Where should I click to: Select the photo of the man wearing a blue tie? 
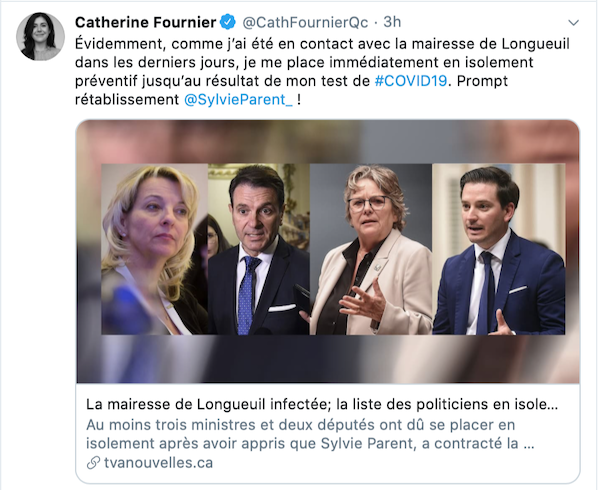point(259,249)
